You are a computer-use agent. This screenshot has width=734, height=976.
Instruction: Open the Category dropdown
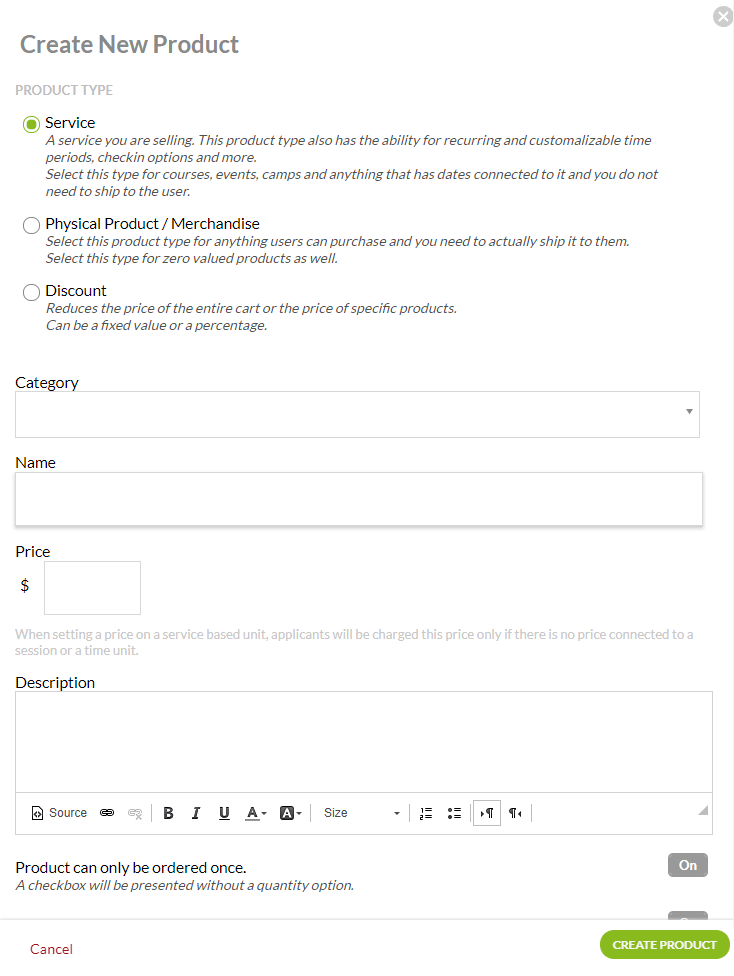pos(357,414)
